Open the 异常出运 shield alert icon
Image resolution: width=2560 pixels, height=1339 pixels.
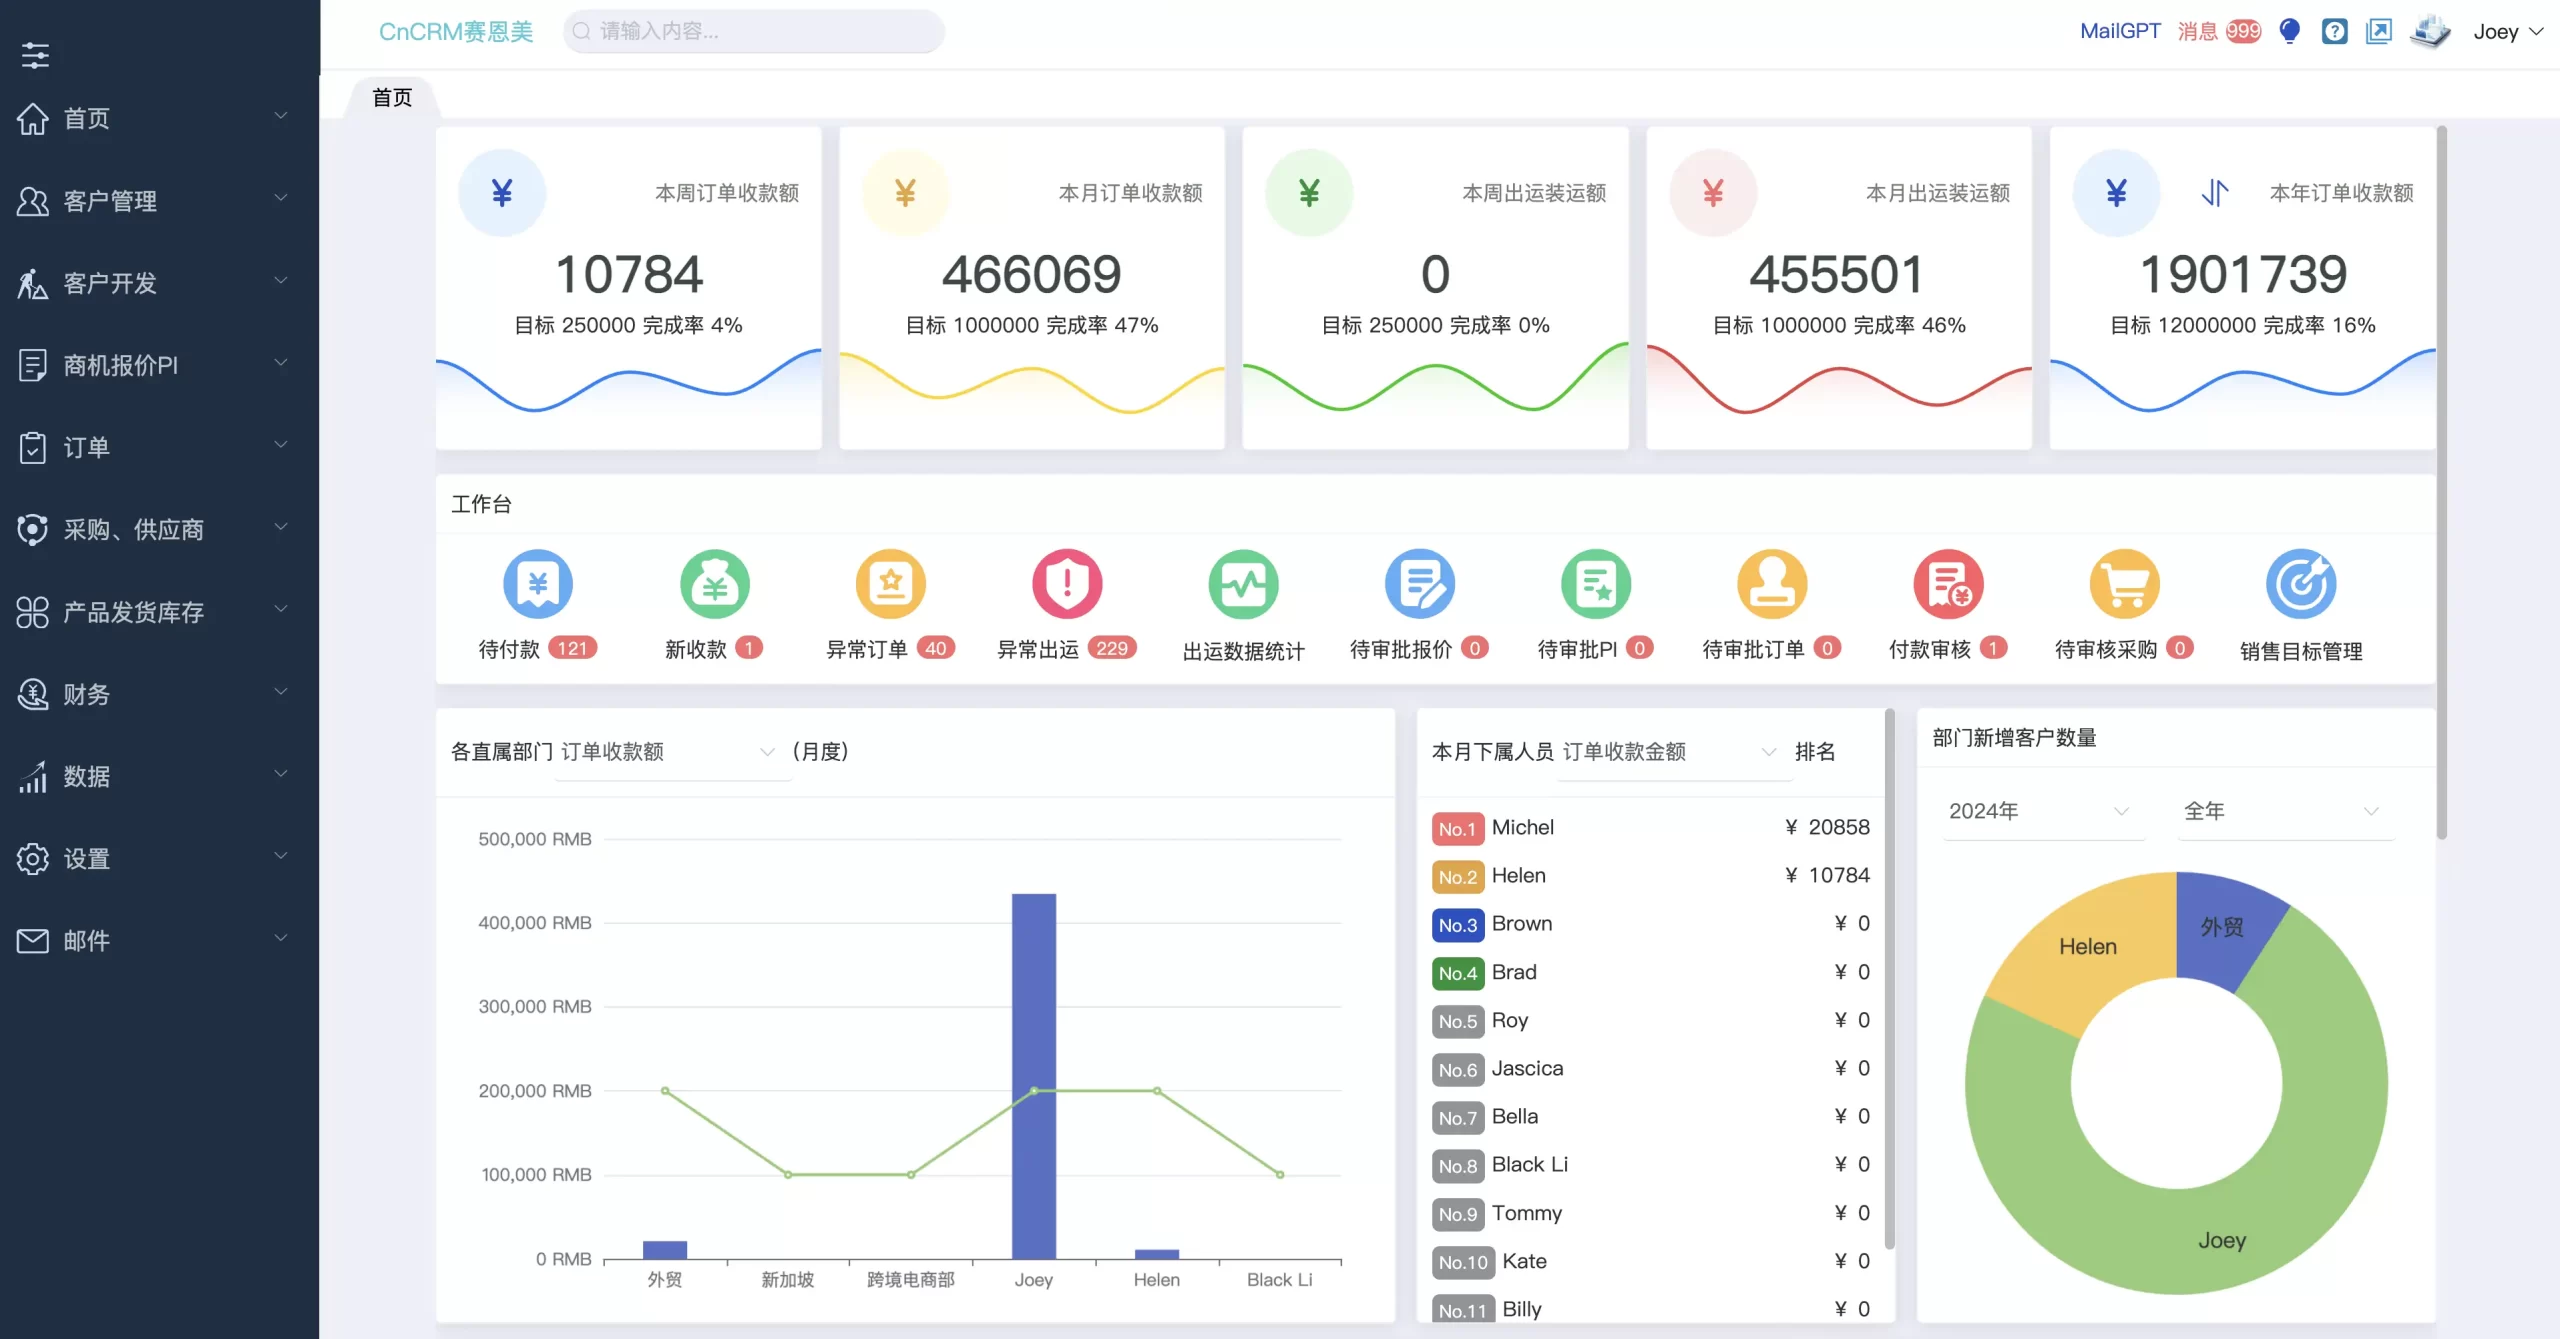(1066, 584)
